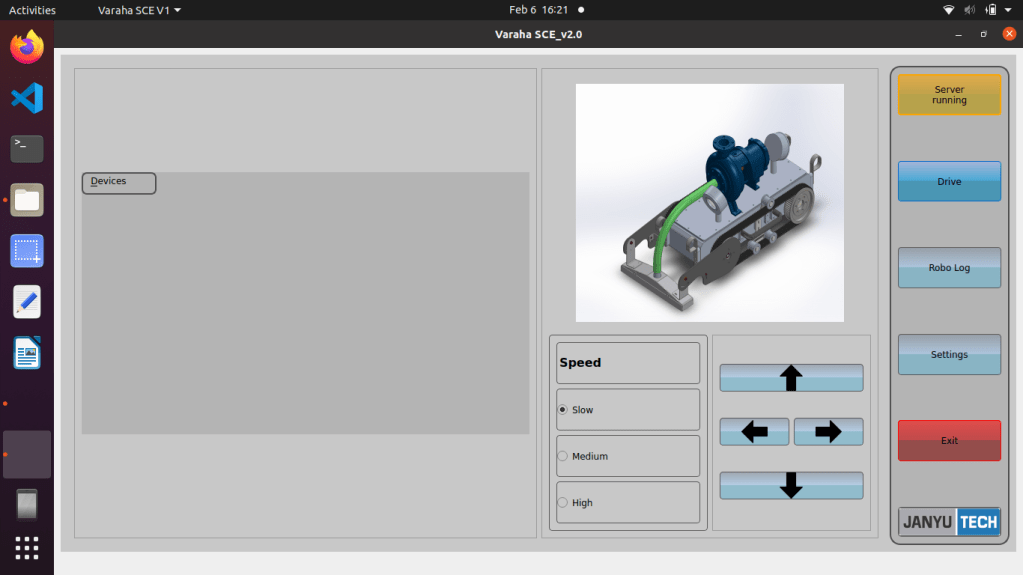The width and height of the screenshot is (1023, 575).
Task: Open the Devices menu
Action: click(x=118, y=183)
